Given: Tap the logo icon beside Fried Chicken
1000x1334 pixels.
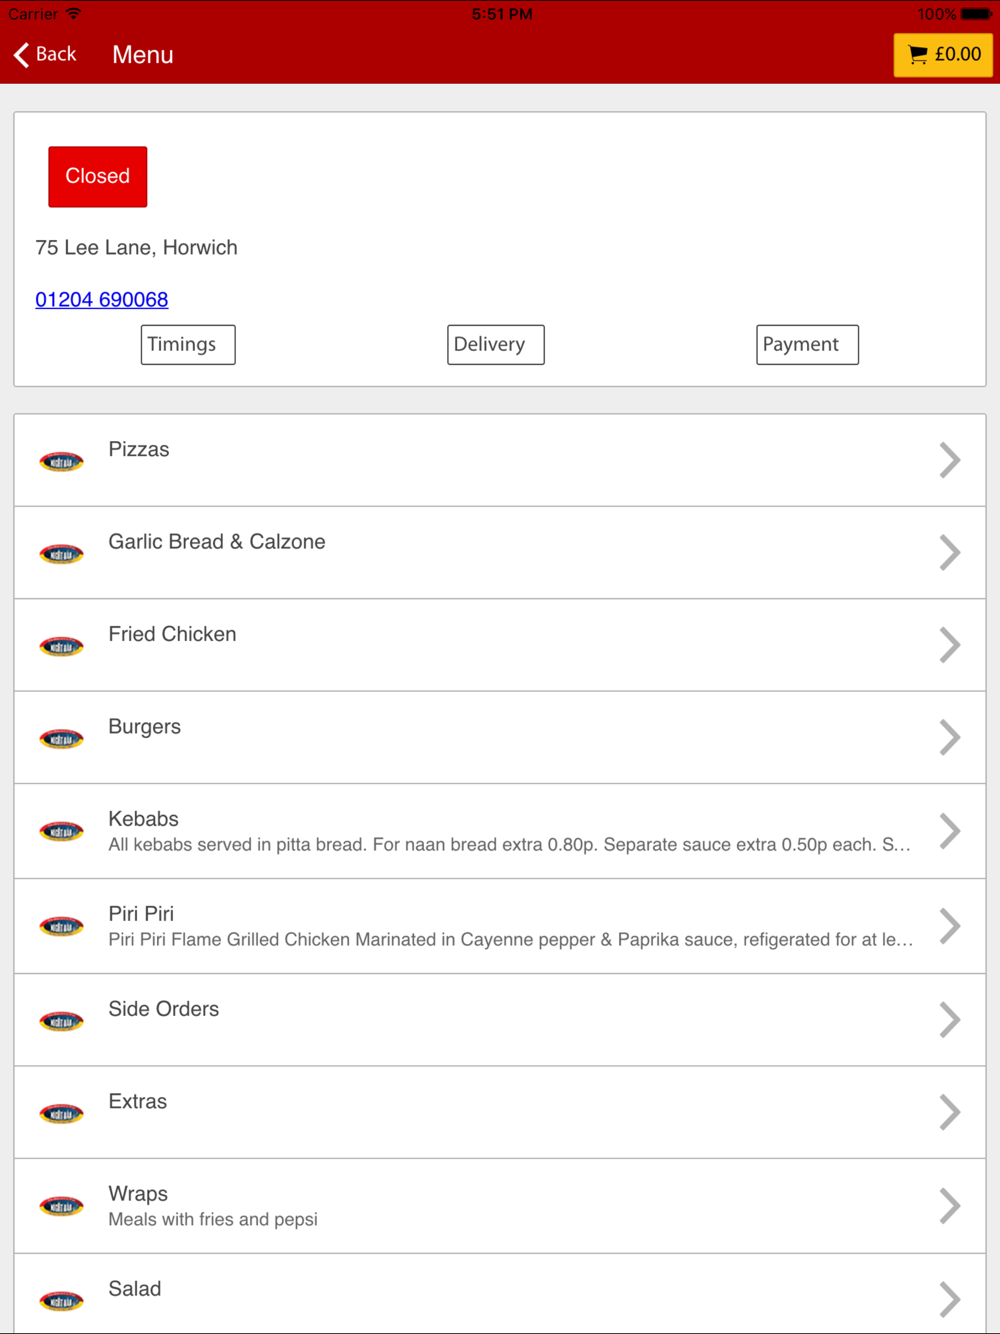Looking at the screenshot, I should (61, 646).
